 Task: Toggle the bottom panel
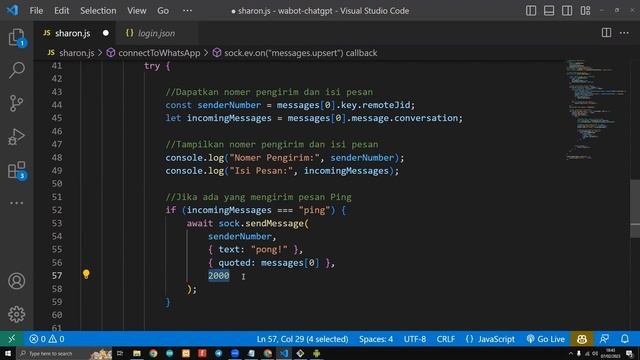tap(549, 11)
